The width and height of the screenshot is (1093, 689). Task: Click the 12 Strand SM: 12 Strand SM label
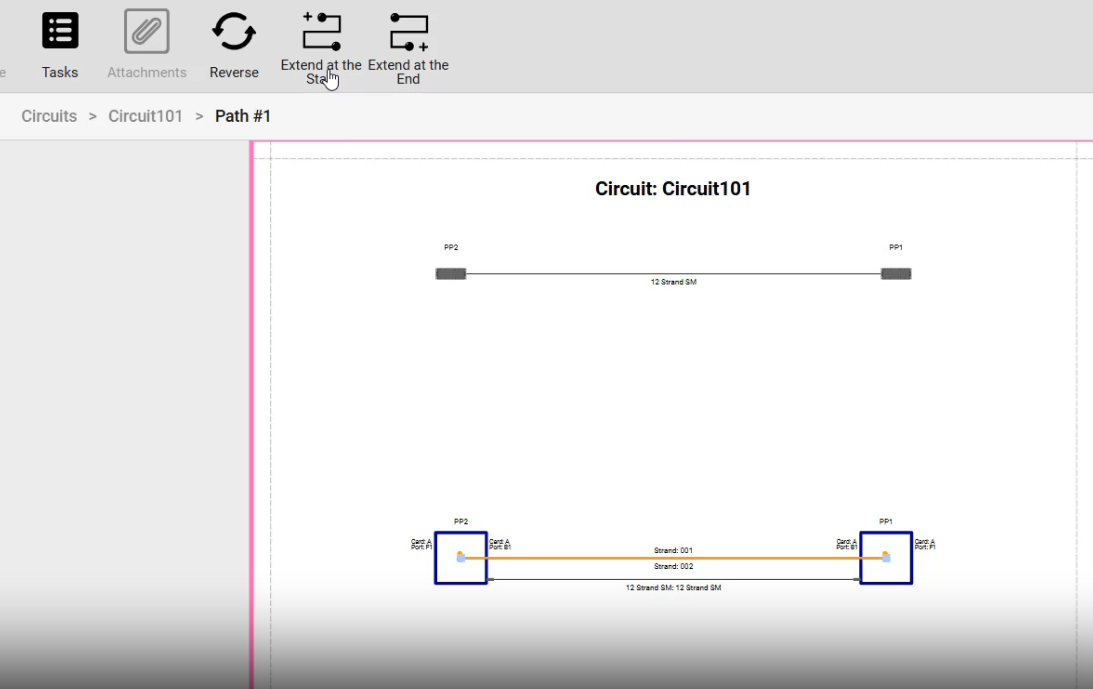click(673, 588)
